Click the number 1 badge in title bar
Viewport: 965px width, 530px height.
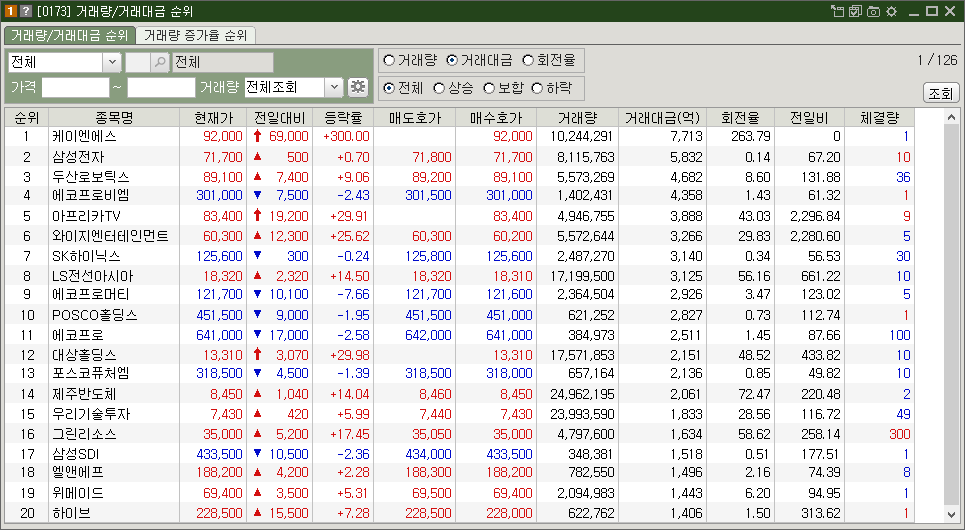pyautogui.click(x=10, y=11)
